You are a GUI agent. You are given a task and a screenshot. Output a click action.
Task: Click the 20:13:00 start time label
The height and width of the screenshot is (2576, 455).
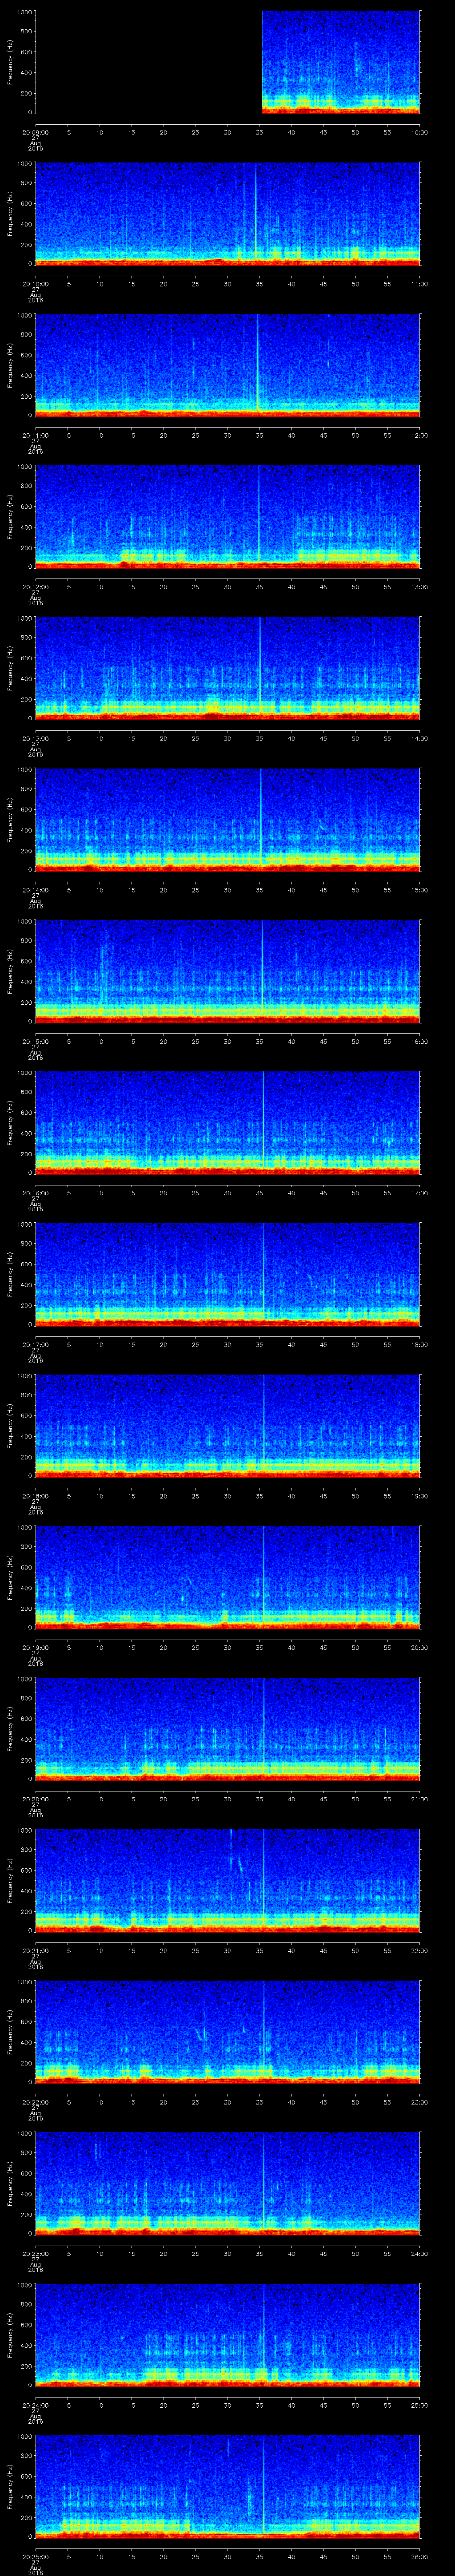(36, 738)
